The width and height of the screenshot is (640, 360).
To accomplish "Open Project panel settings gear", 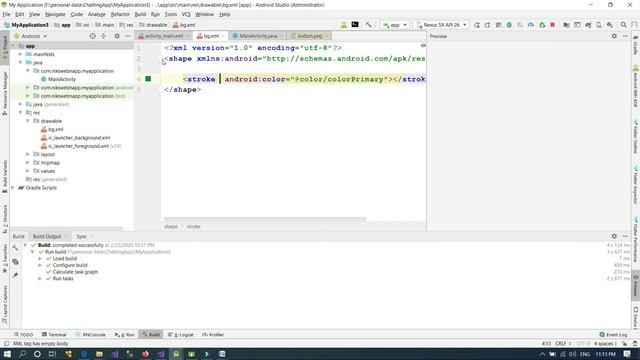I will point(117,36).
